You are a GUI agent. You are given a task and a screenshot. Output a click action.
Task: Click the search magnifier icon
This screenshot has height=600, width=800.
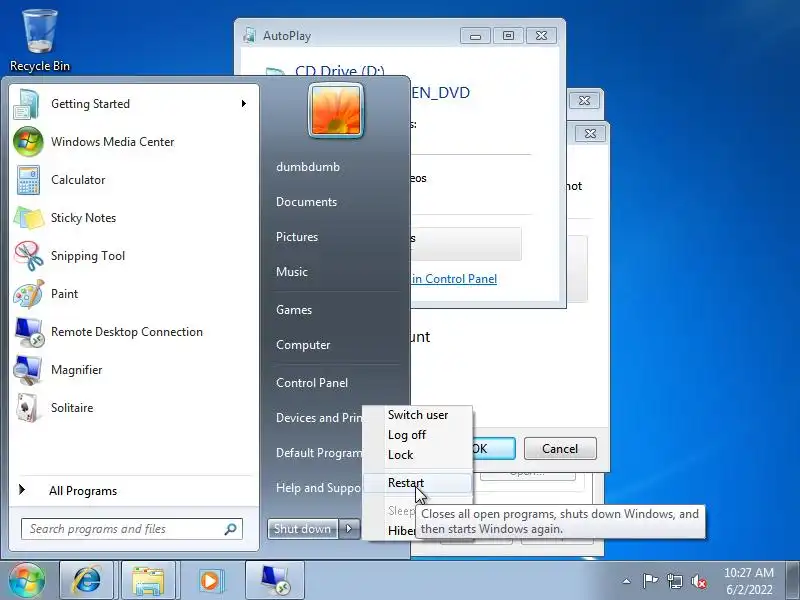(x=231, y=529)
